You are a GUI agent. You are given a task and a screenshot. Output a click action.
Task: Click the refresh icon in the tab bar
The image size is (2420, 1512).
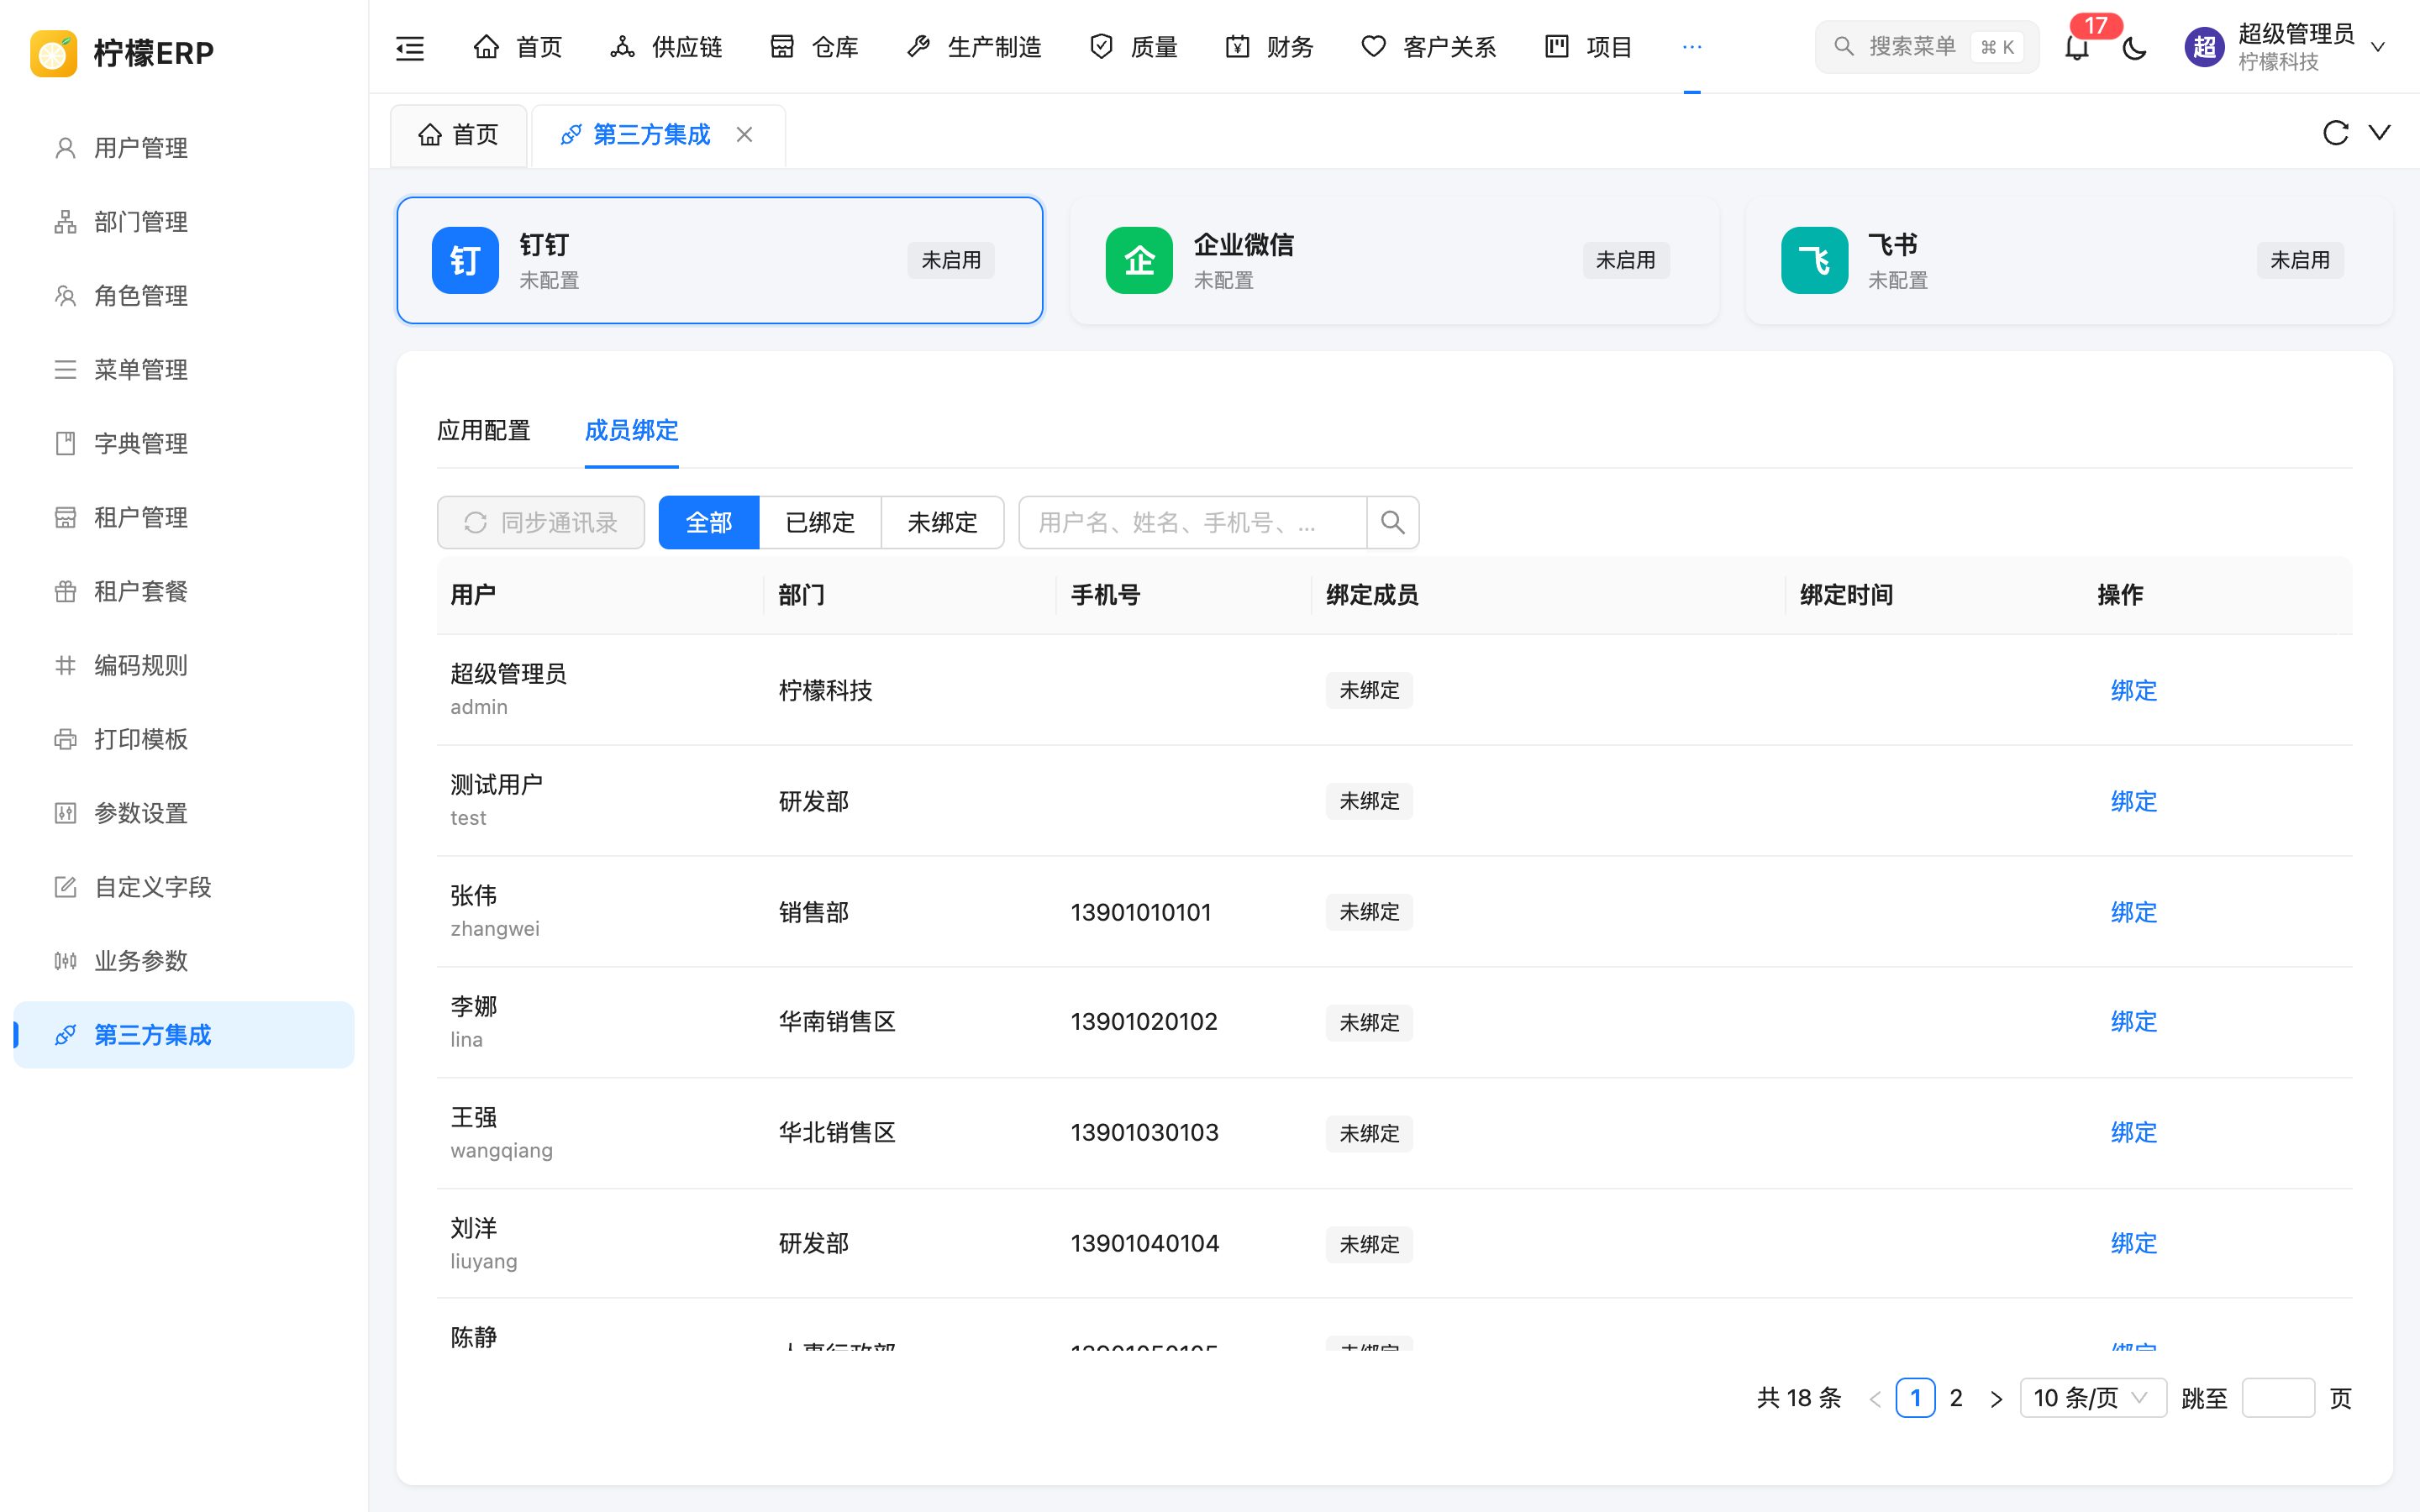point(2335,133)
